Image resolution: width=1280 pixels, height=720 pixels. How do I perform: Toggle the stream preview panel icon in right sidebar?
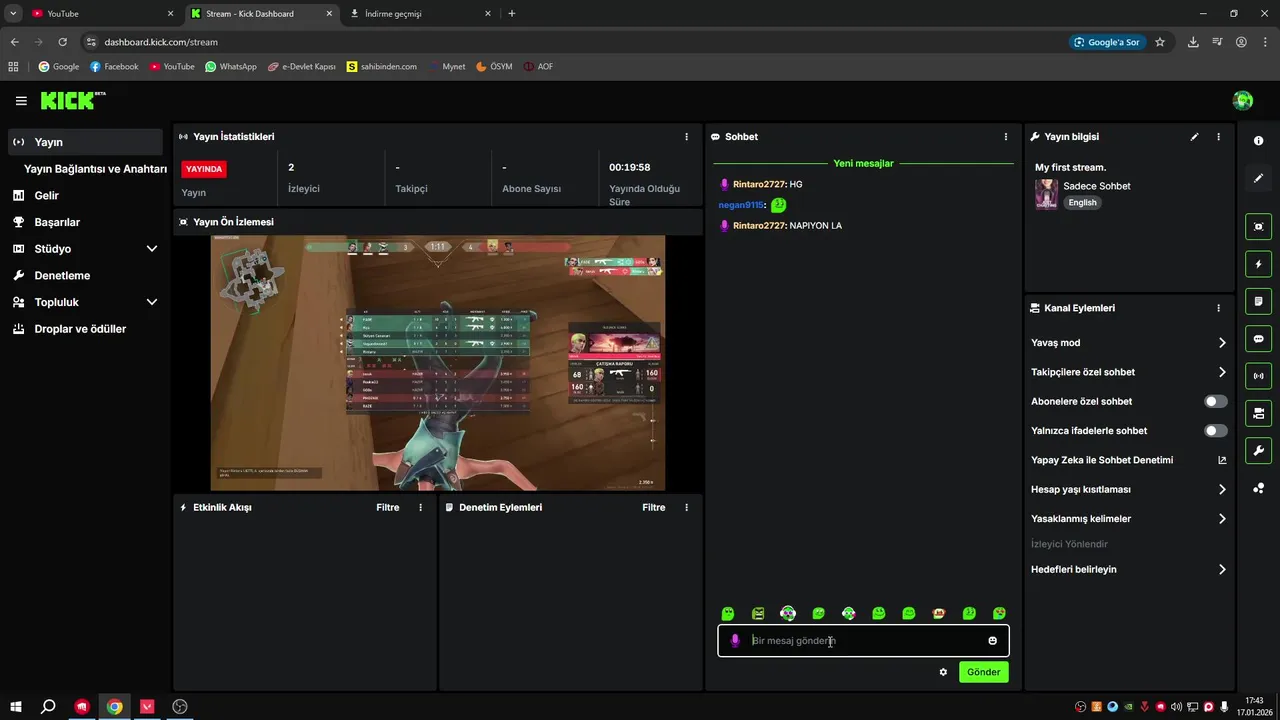pos(1258,227)
